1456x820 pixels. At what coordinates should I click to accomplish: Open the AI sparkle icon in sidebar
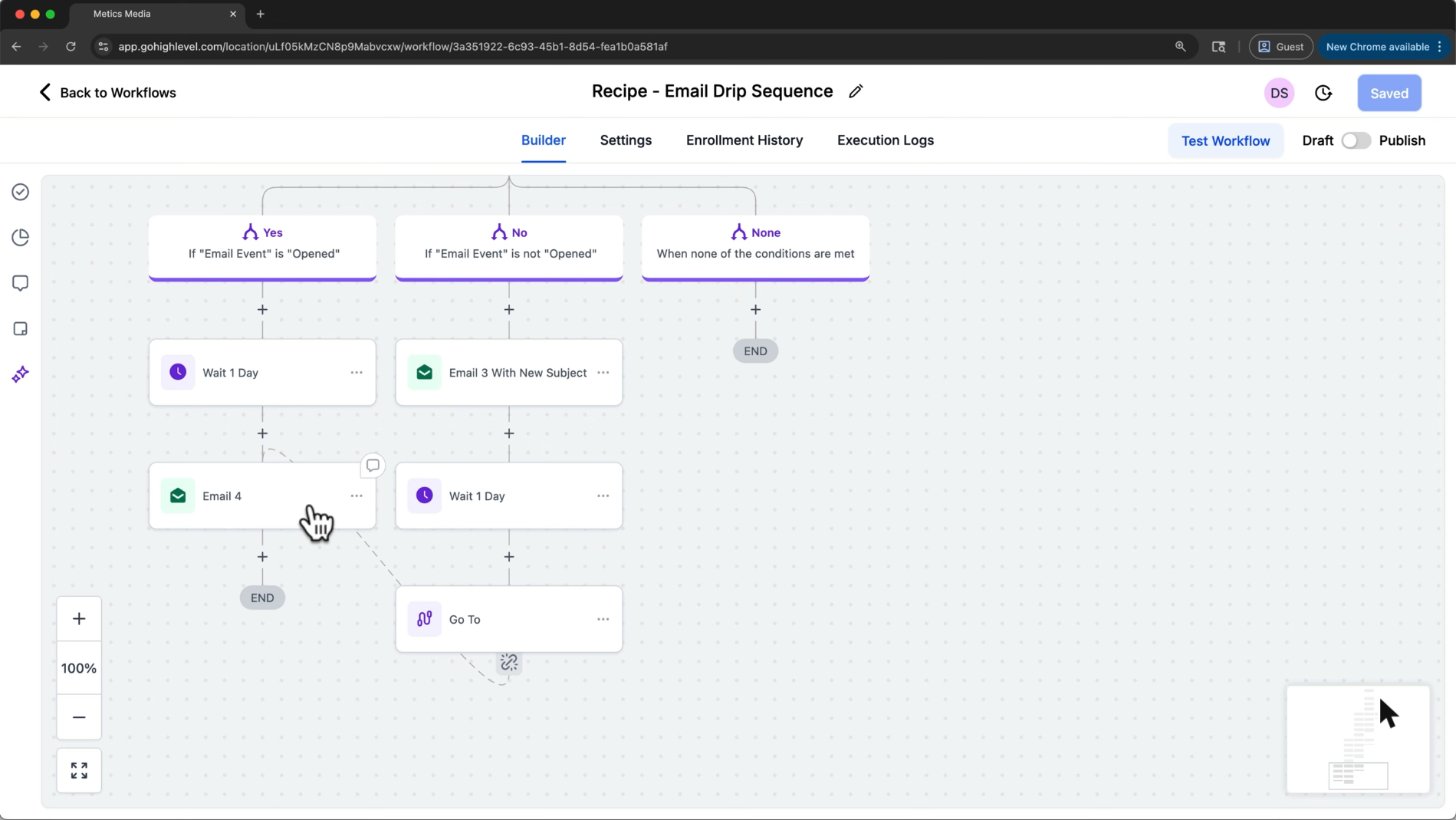coord(20,374)
